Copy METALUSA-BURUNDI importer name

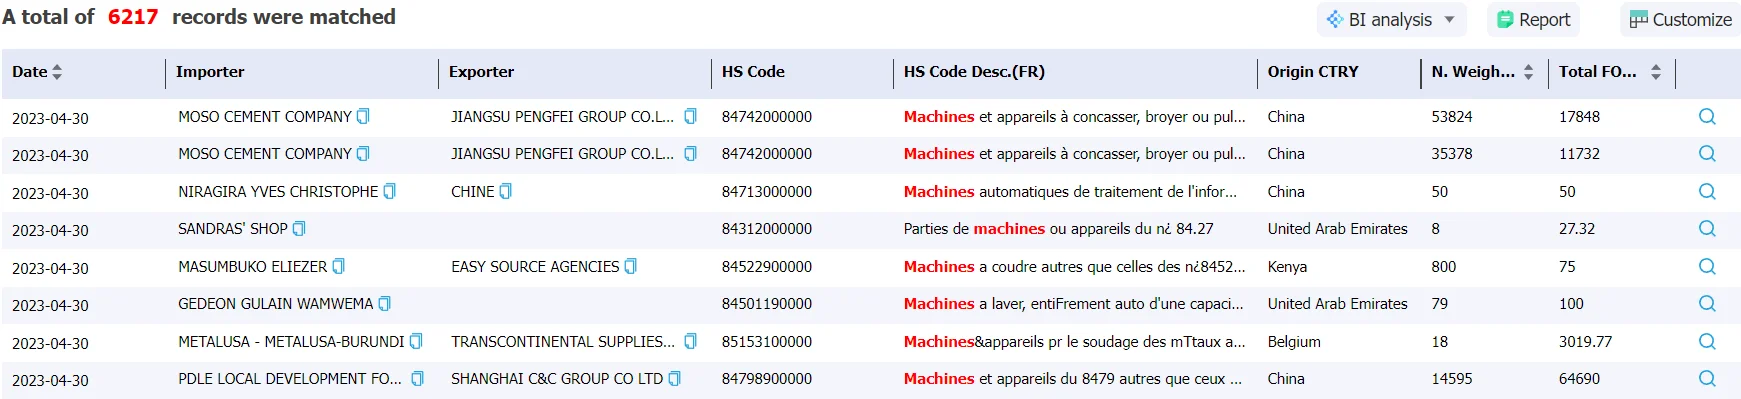(416, 341)
